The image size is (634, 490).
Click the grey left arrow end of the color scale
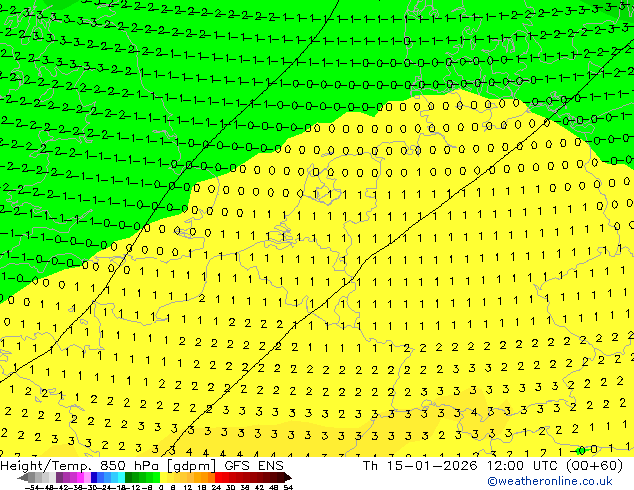[23, 478]
